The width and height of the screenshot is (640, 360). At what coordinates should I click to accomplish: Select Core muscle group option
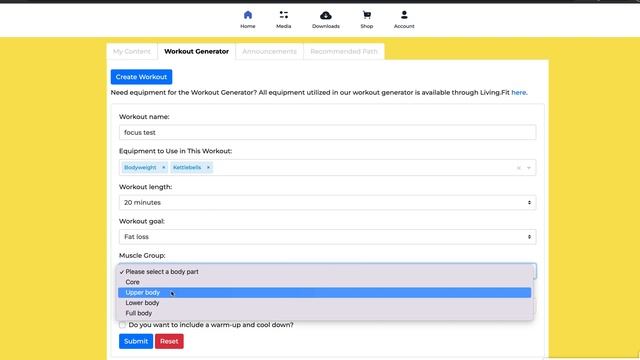click(324, 282)
